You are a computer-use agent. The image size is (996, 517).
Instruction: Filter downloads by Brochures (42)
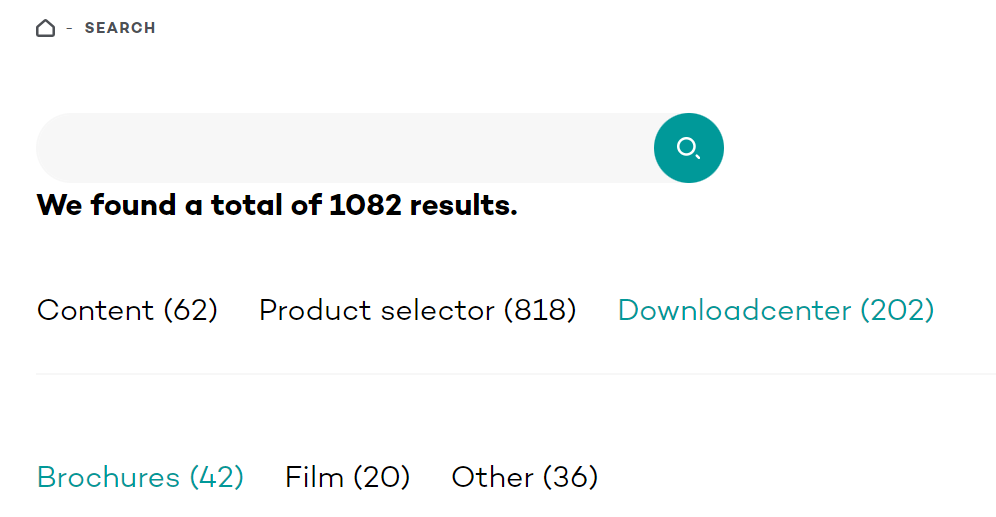140,478
